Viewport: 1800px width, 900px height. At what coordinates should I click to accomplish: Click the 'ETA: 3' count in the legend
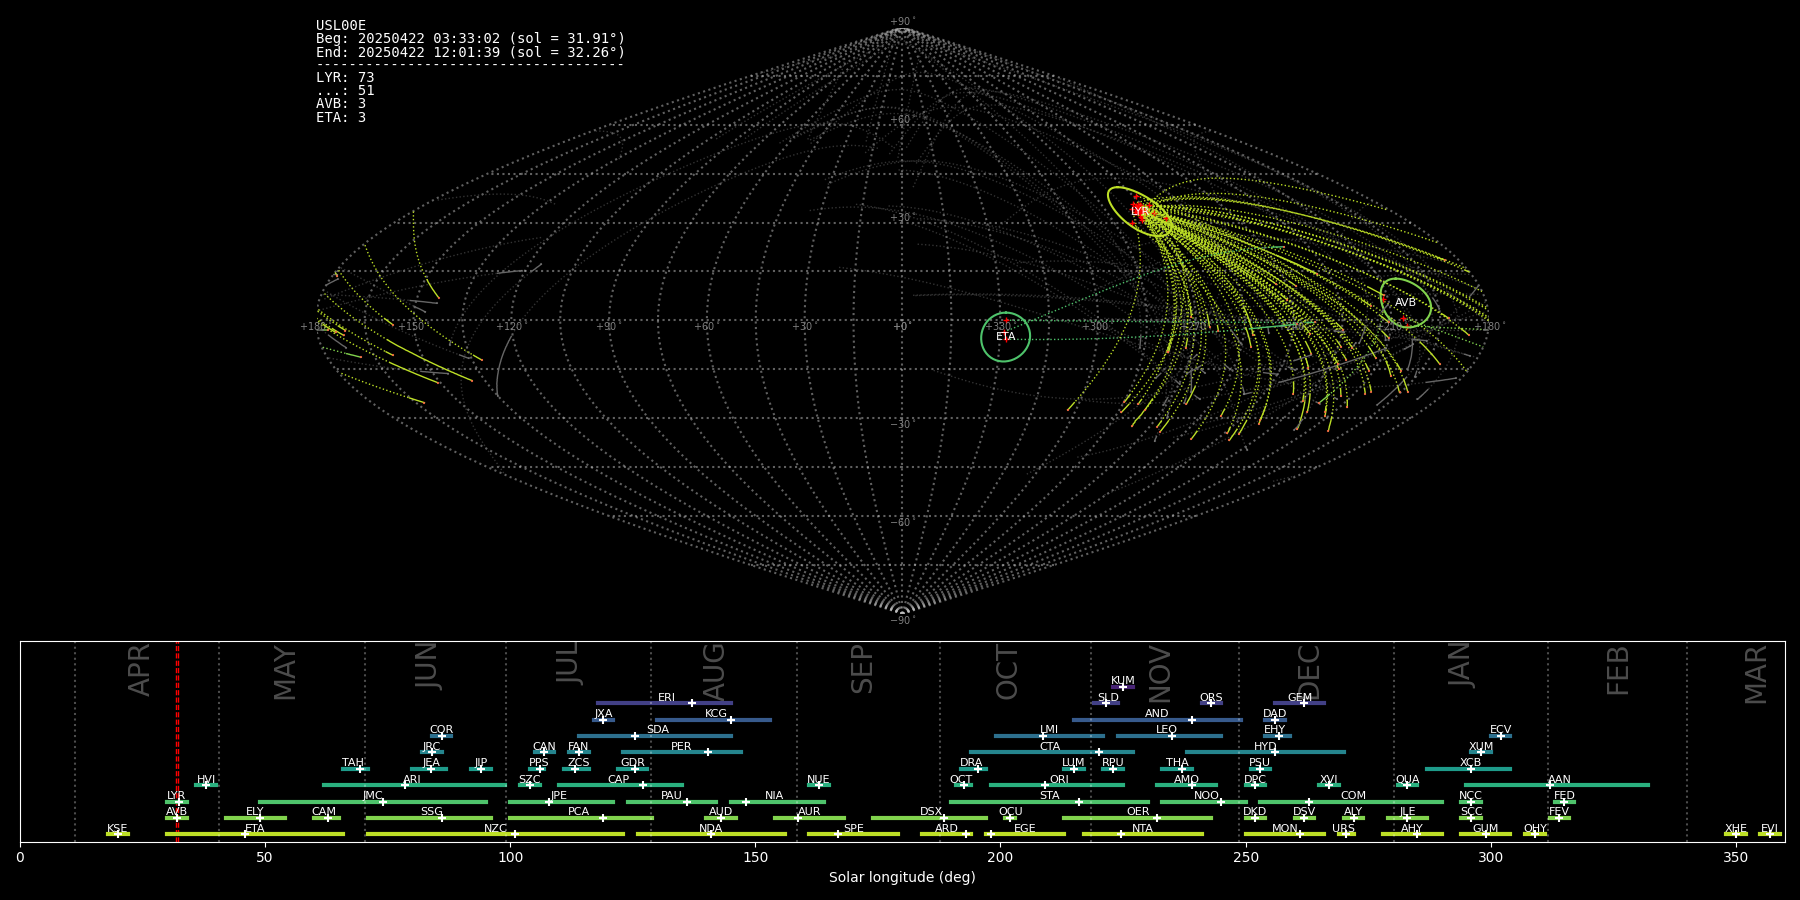(341, 118)
